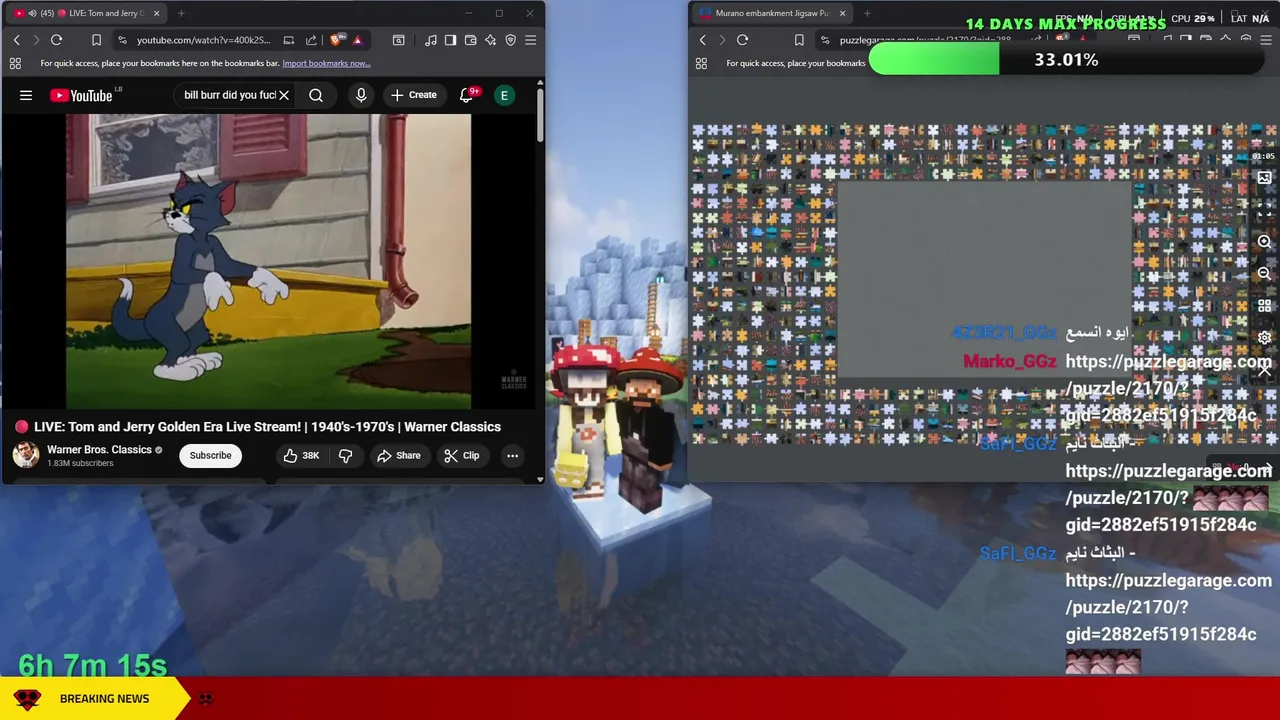Close the puzzle side toolbar X

pos(1264,370)
